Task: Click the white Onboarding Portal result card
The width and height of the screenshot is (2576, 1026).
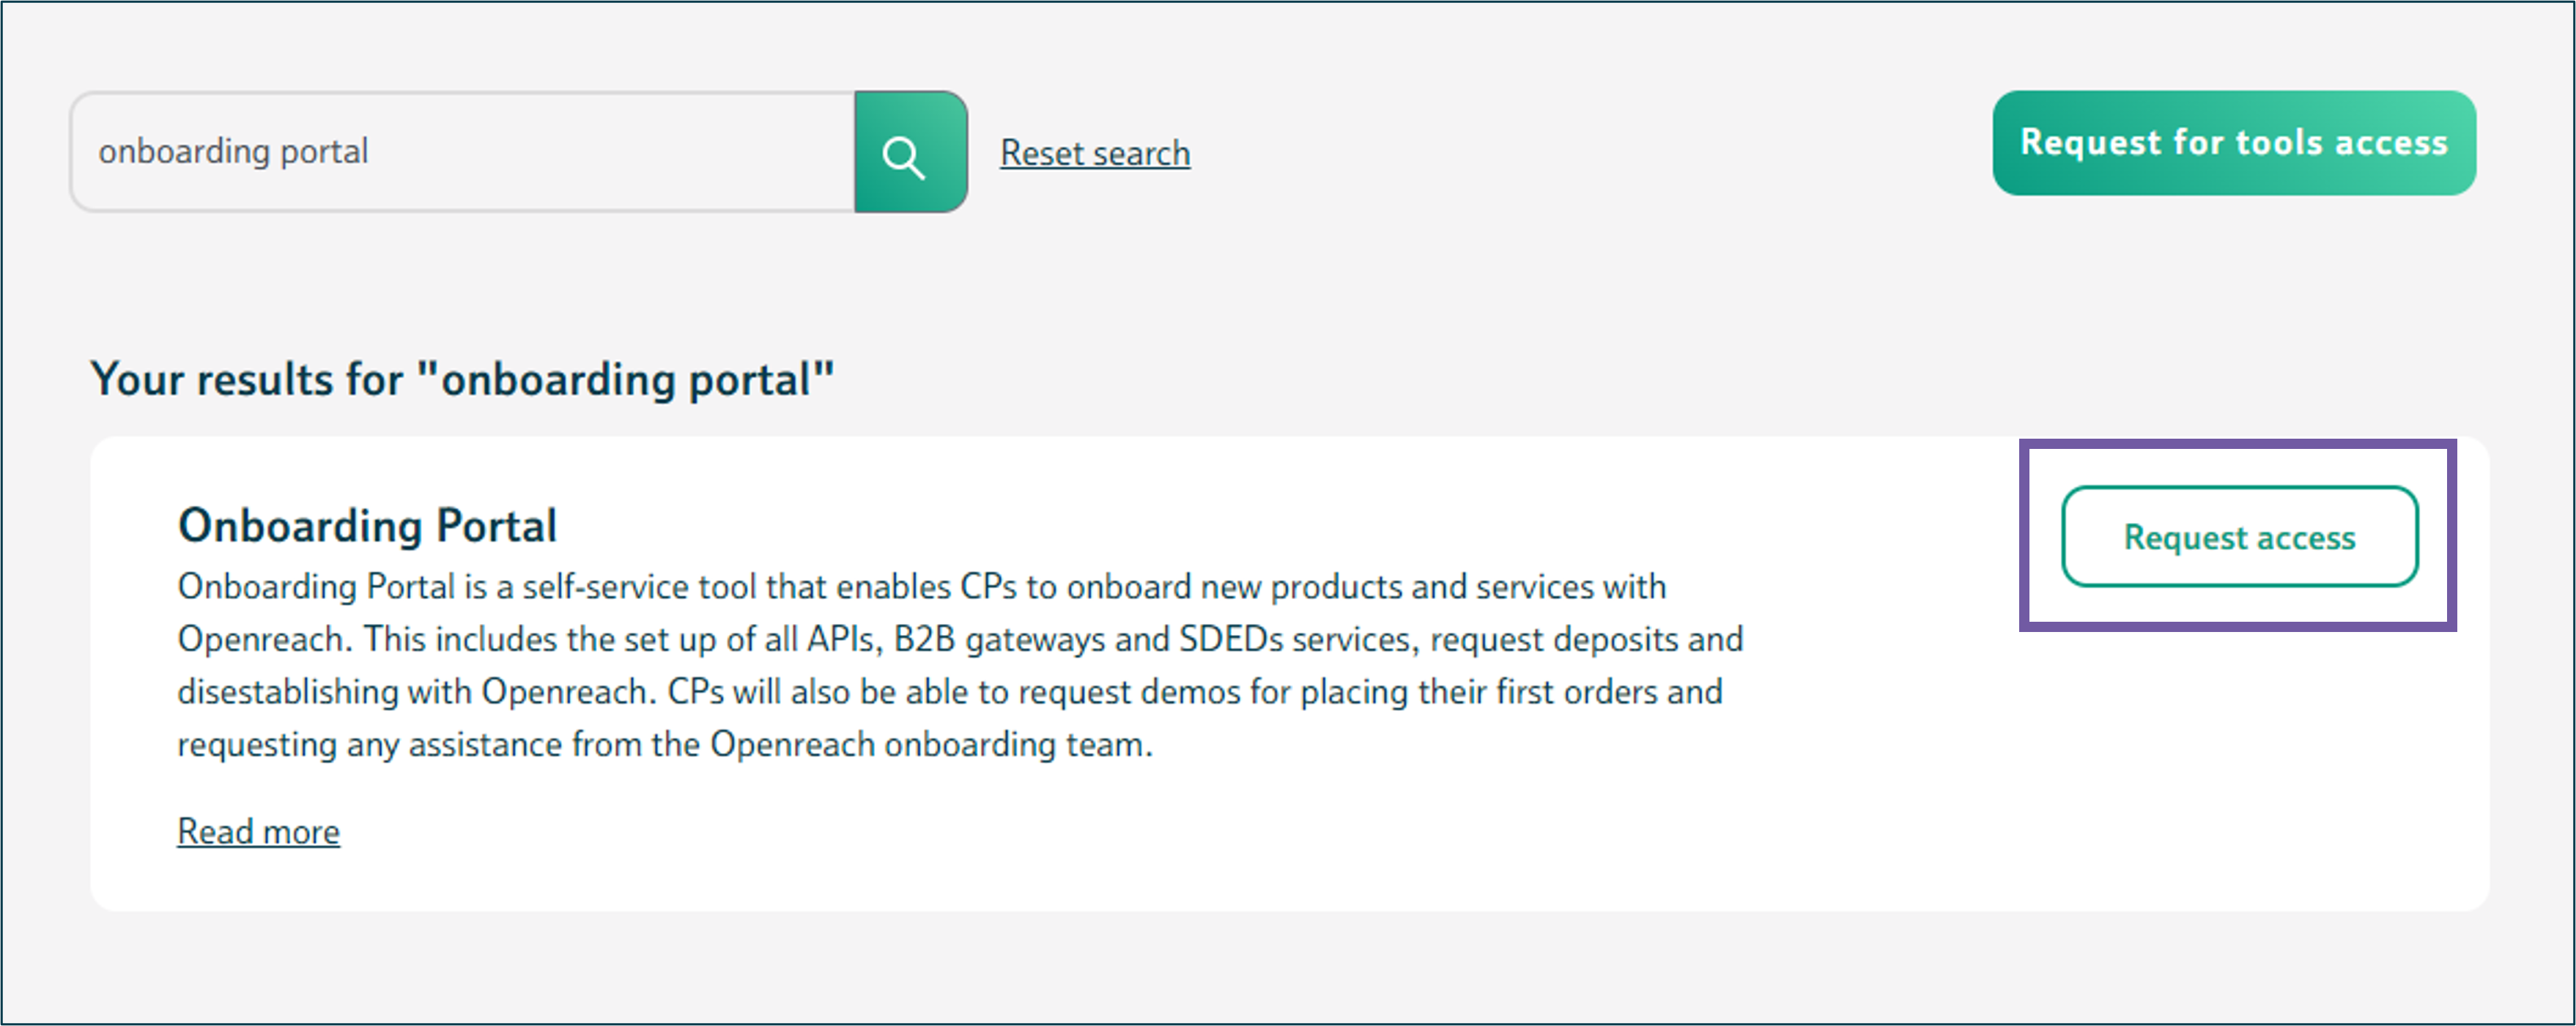Action: click(x=1289, y=673)
